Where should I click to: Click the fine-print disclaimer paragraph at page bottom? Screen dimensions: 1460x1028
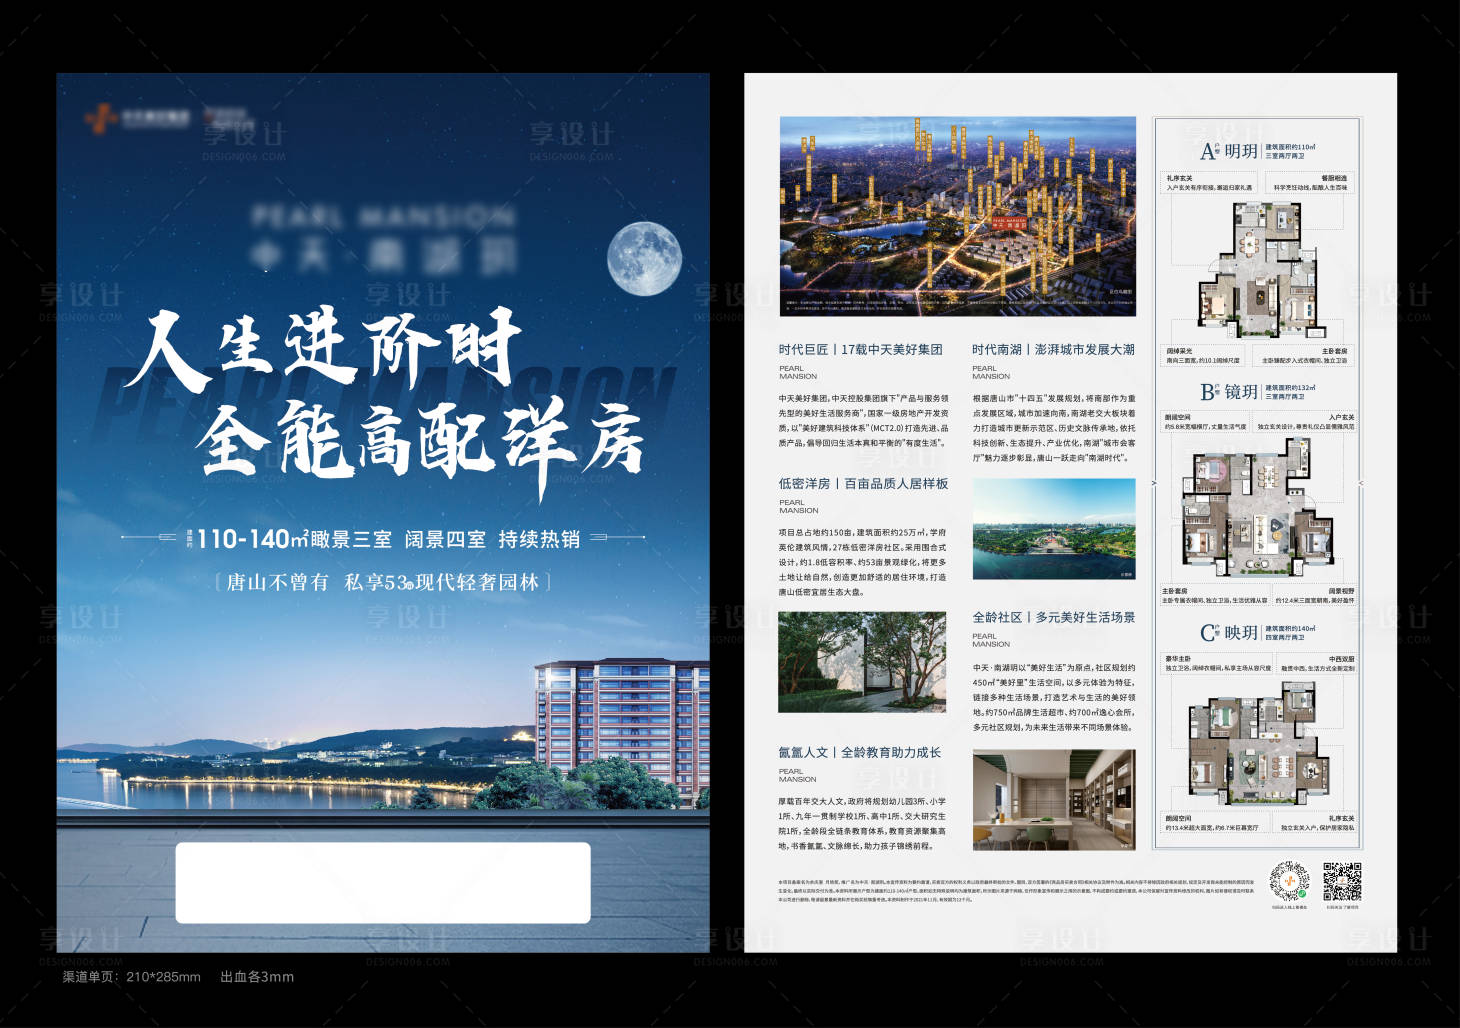point(1016,890)
